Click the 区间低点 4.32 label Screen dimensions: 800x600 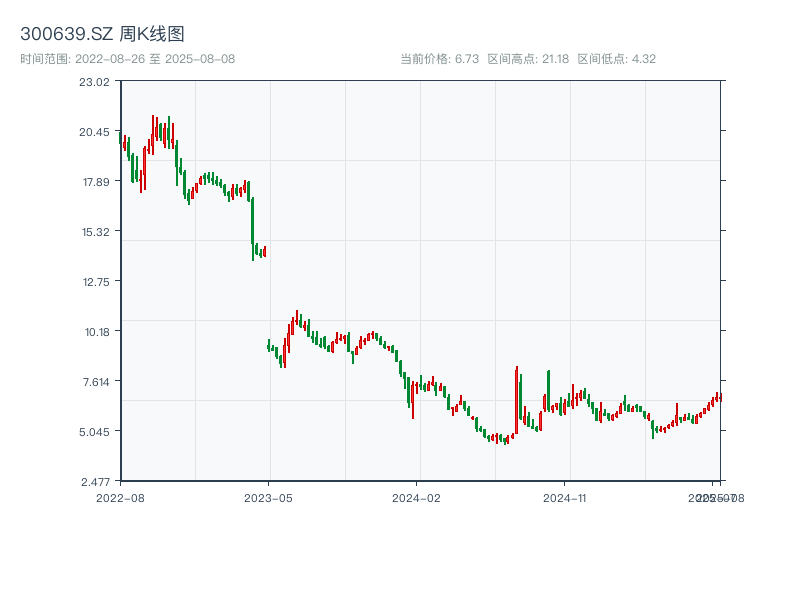(616, 59)
